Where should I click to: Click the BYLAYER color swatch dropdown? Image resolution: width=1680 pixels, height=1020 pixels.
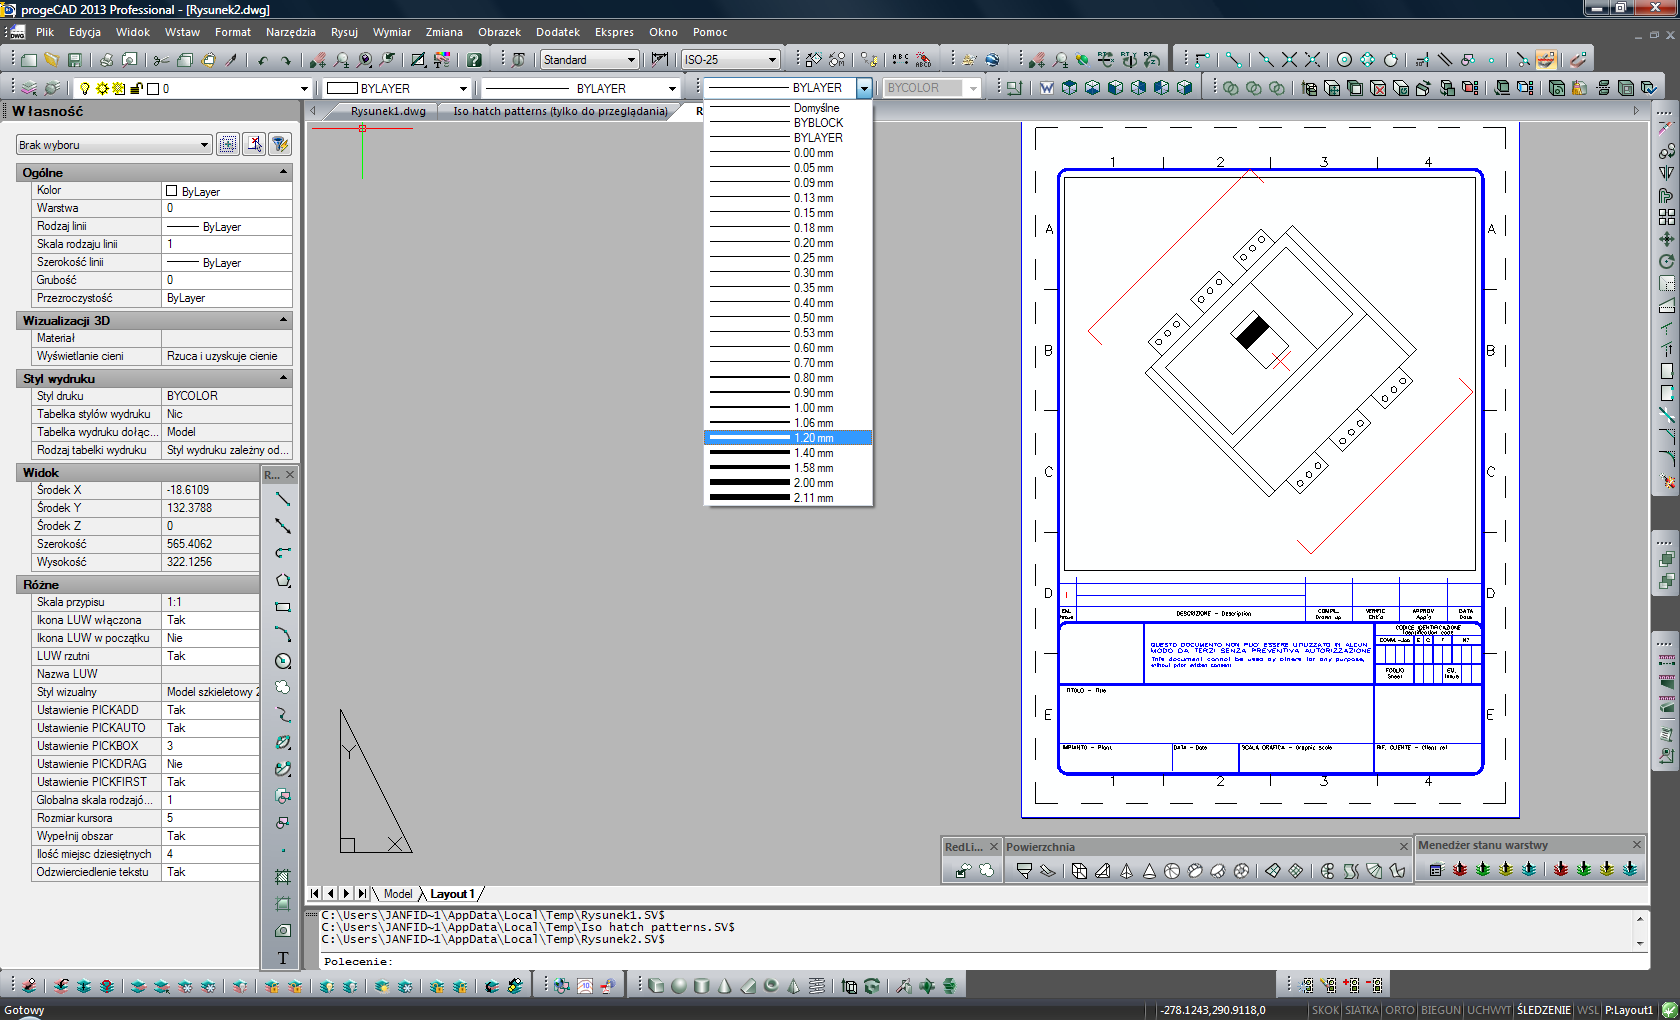tap(397, 88)
